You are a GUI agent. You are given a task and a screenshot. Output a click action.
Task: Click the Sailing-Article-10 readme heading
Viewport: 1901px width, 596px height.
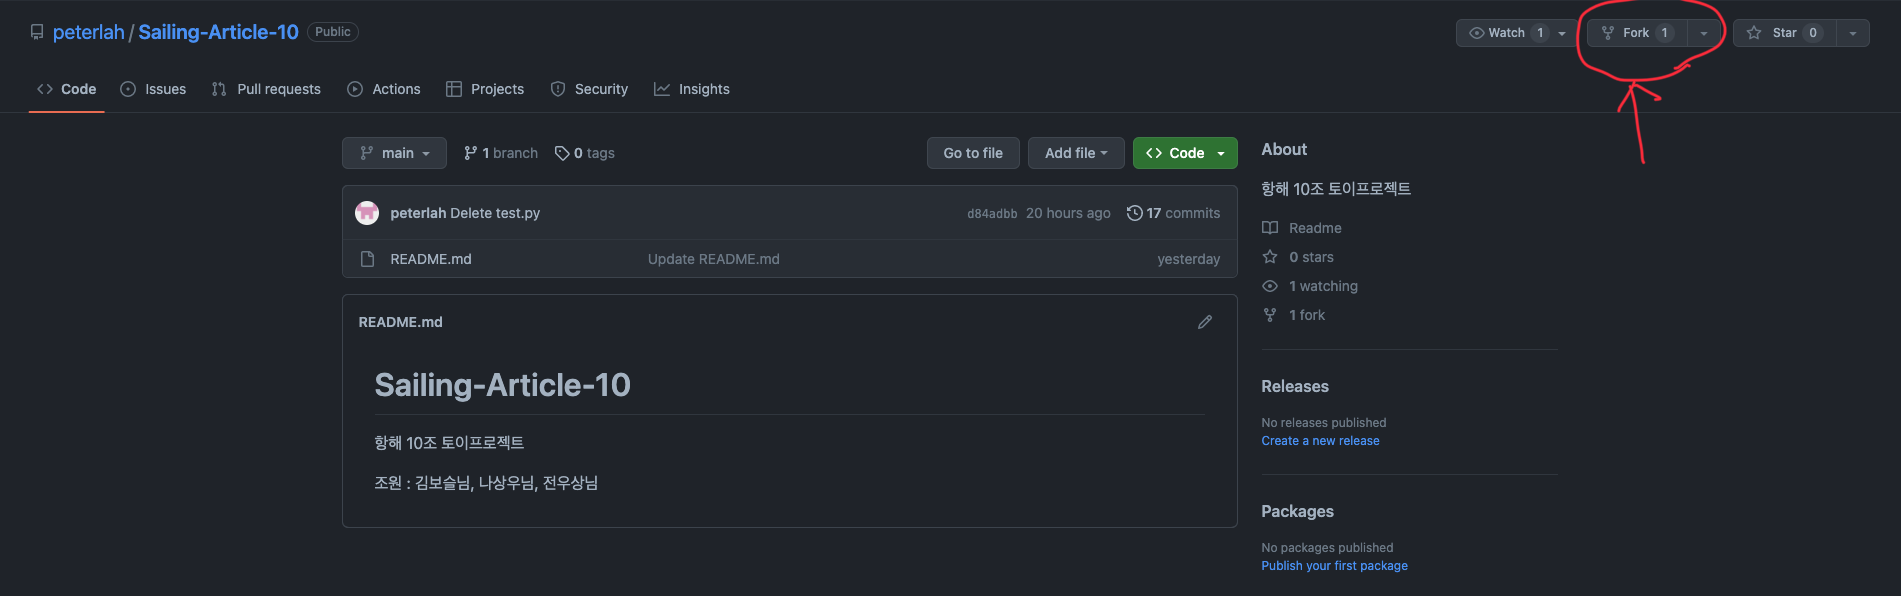pos(502,385)
